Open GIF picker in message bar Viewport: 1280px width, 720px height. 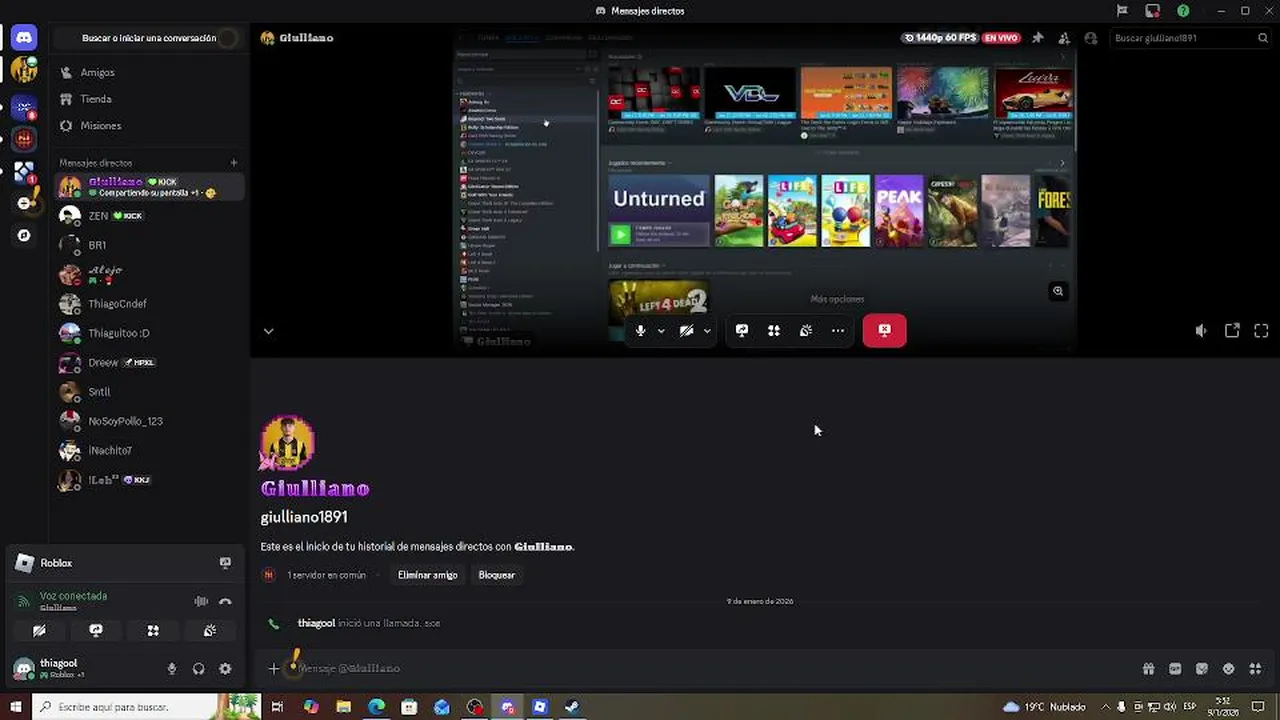pos(1175,669)
